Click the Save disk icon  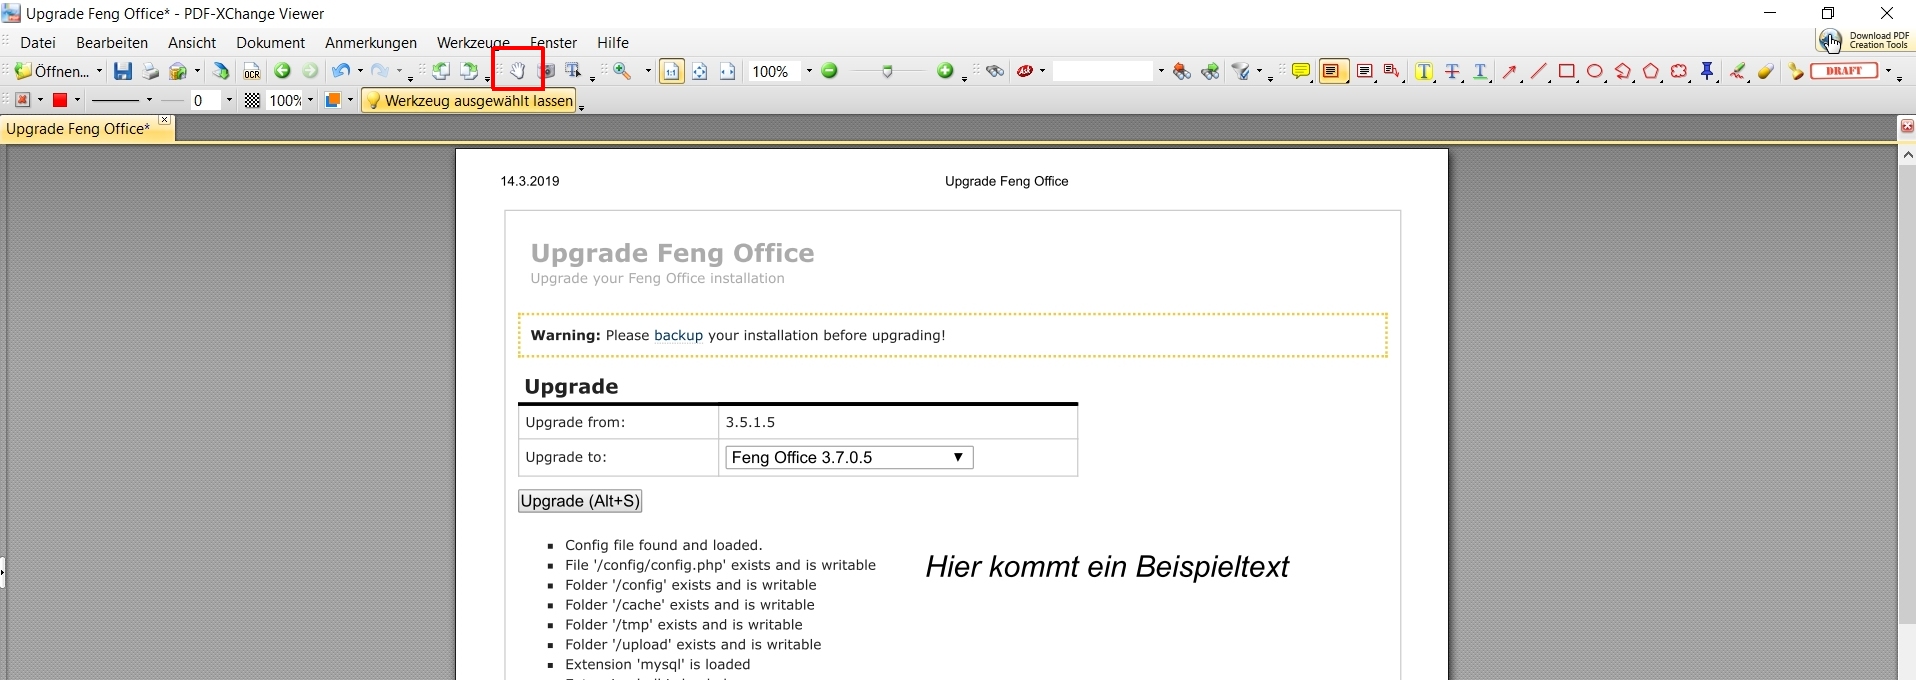(x=122, y=71)
